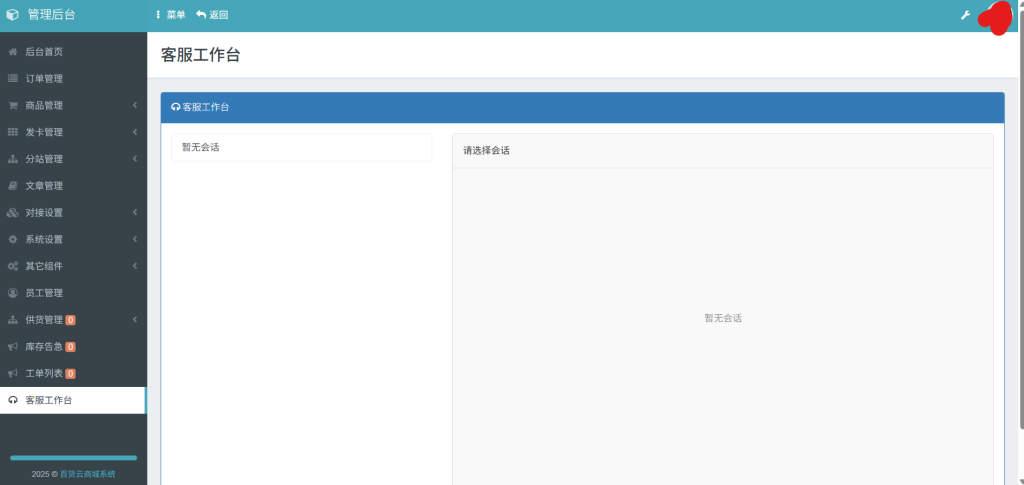Click the 管理后台 logo header
This screenshot has width=1024, height=485.
(x=50, y=15)
